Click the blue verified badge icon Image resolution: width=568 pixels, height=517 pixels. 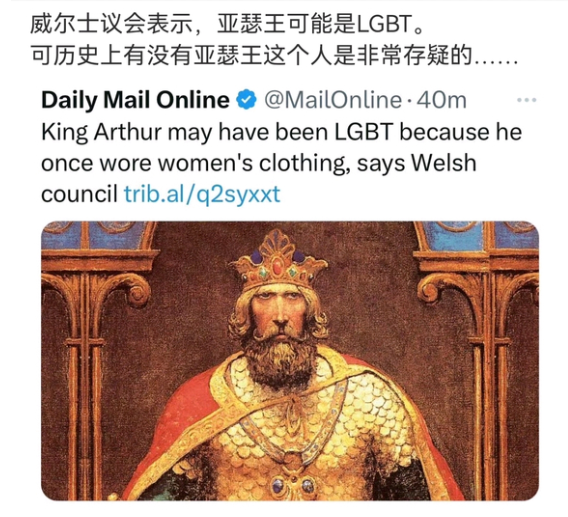point(247,100)
